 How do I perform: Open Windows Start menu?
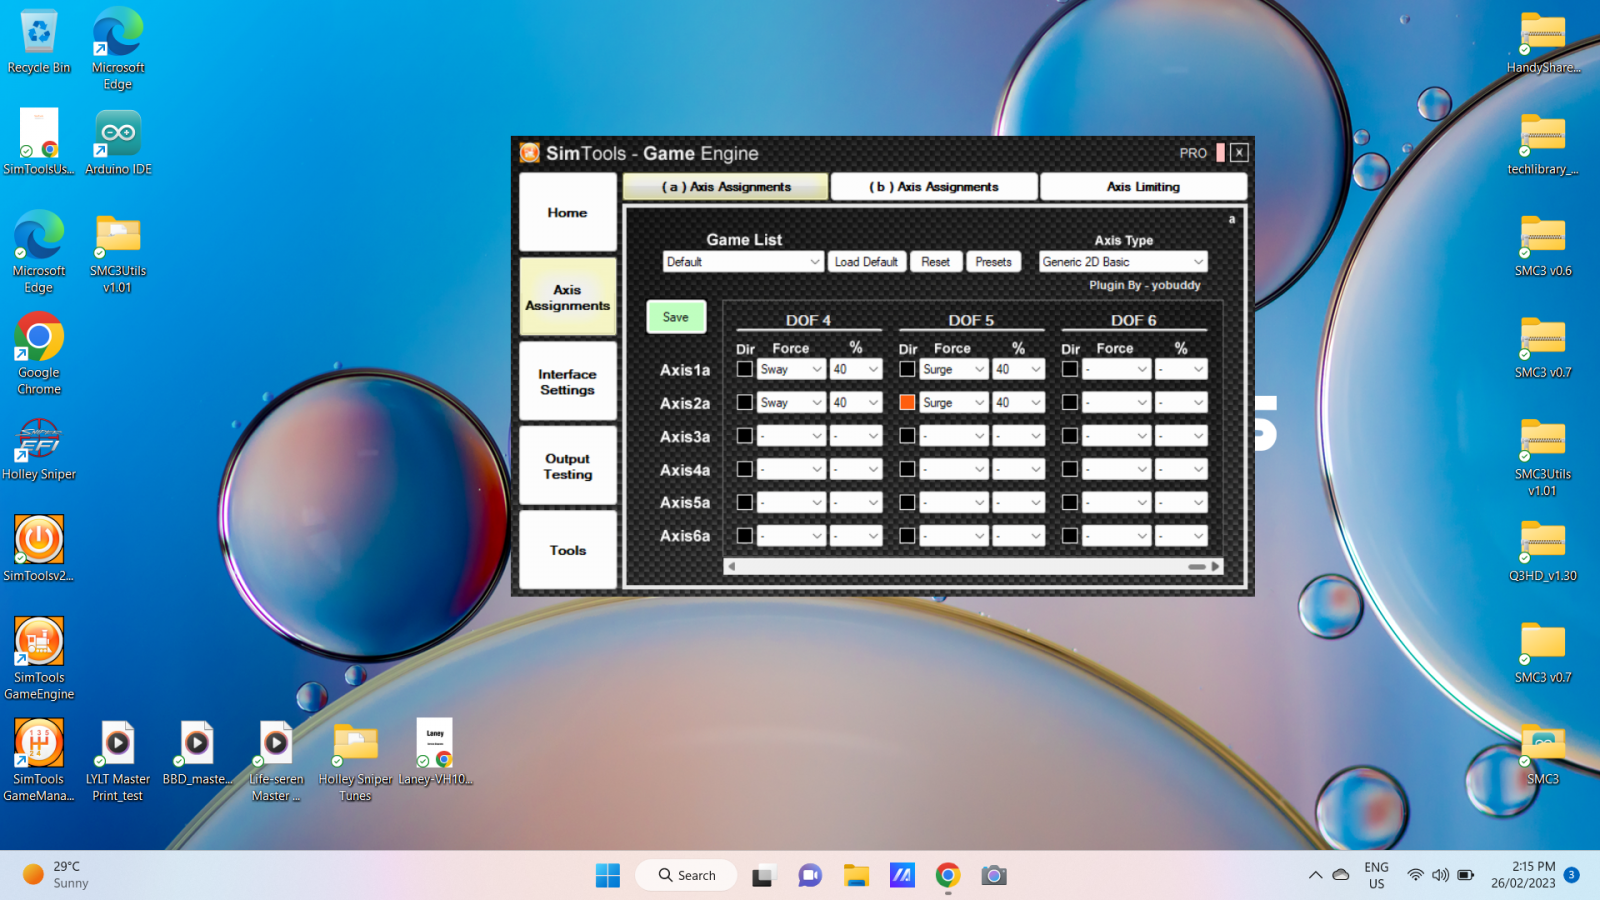[x=608, y=875]
